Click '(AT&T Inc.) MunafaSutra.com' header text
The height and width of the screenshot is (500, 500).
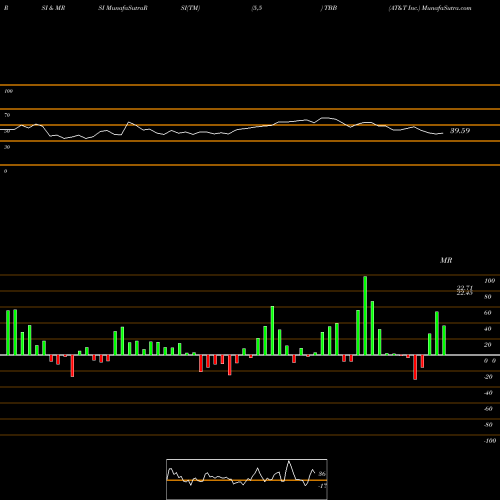click(x=430, y=8)
